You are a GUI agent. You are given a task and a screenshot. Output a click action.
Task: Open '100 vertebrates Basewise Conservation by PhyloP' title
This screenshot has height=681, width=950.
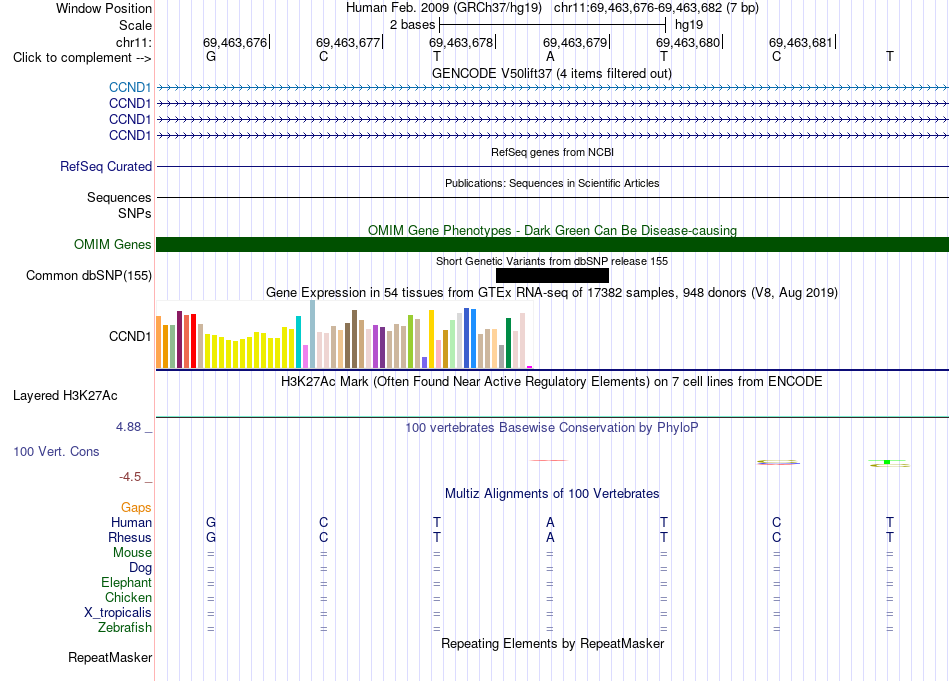(551, 428)
